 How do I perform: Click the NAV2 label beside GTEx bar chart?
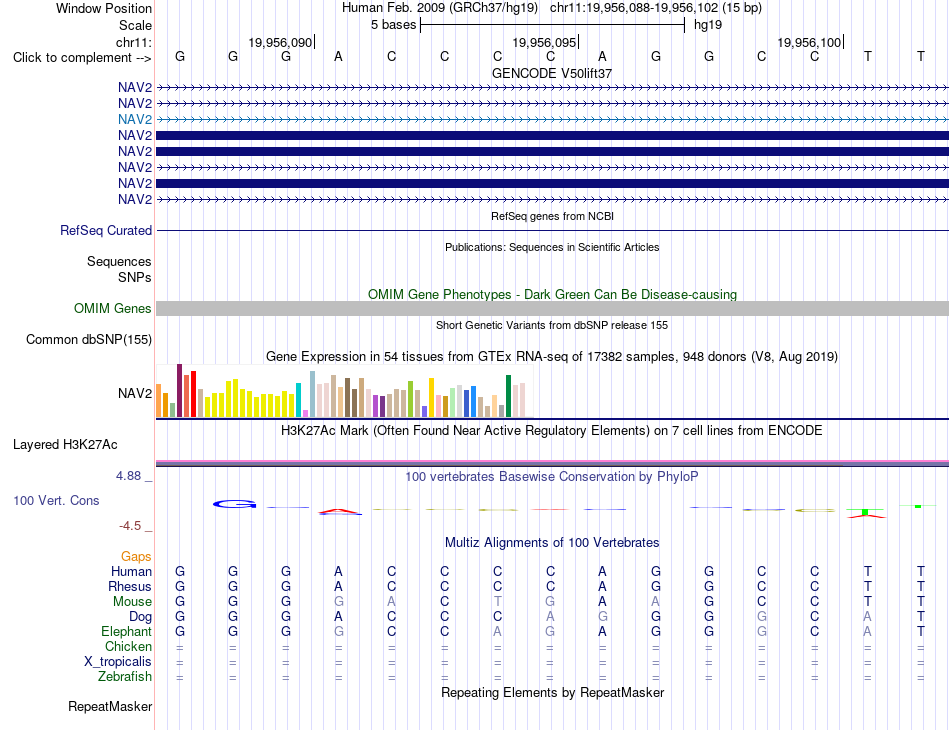point(135,393)
